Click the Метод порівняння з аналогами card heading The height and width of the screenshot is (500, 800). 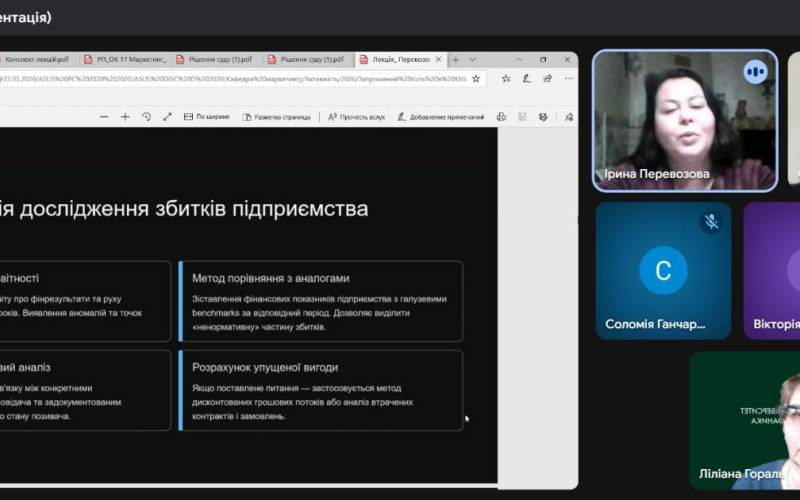[271, 279]
